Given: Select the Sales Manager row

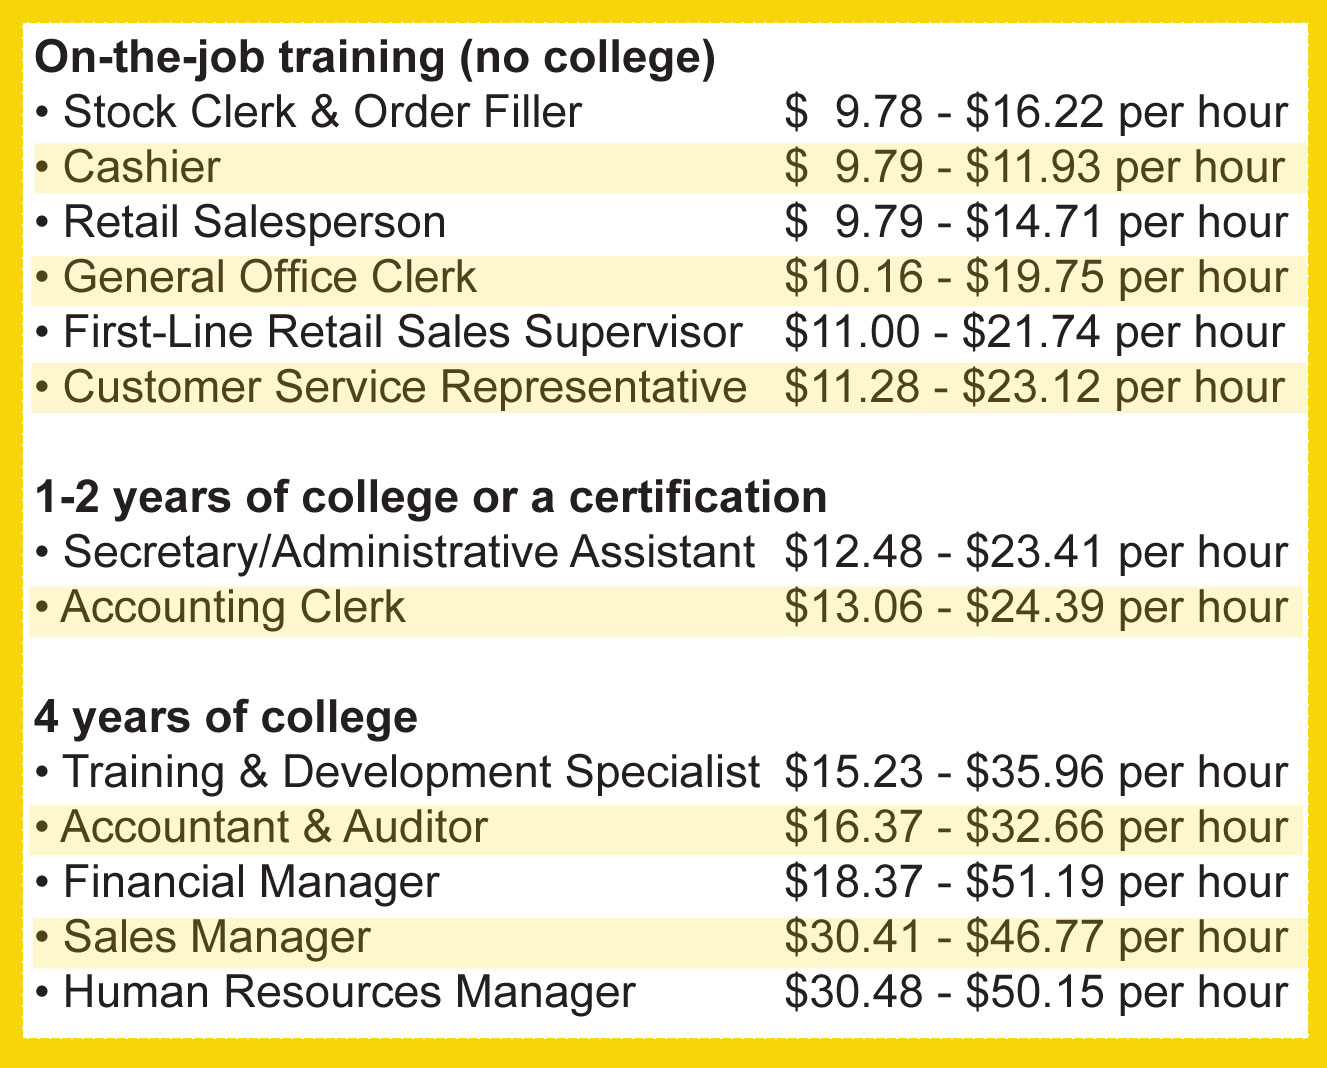Looking at the screenshot, I should point(668,938).
